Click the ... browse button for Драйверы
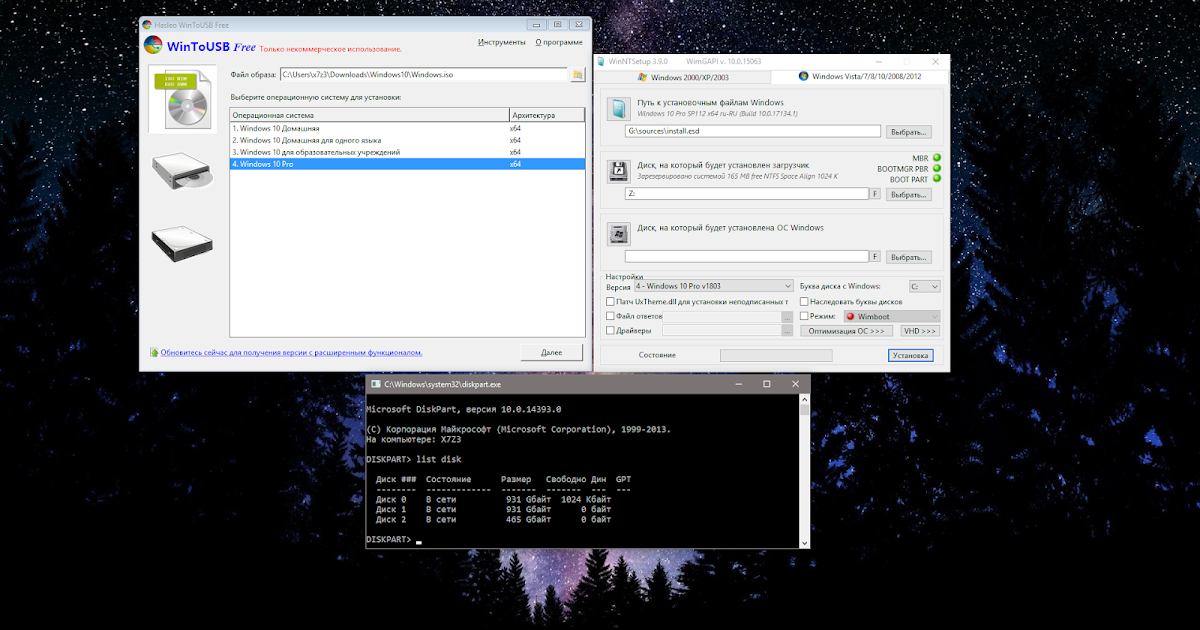 click(x=787, y=330)
